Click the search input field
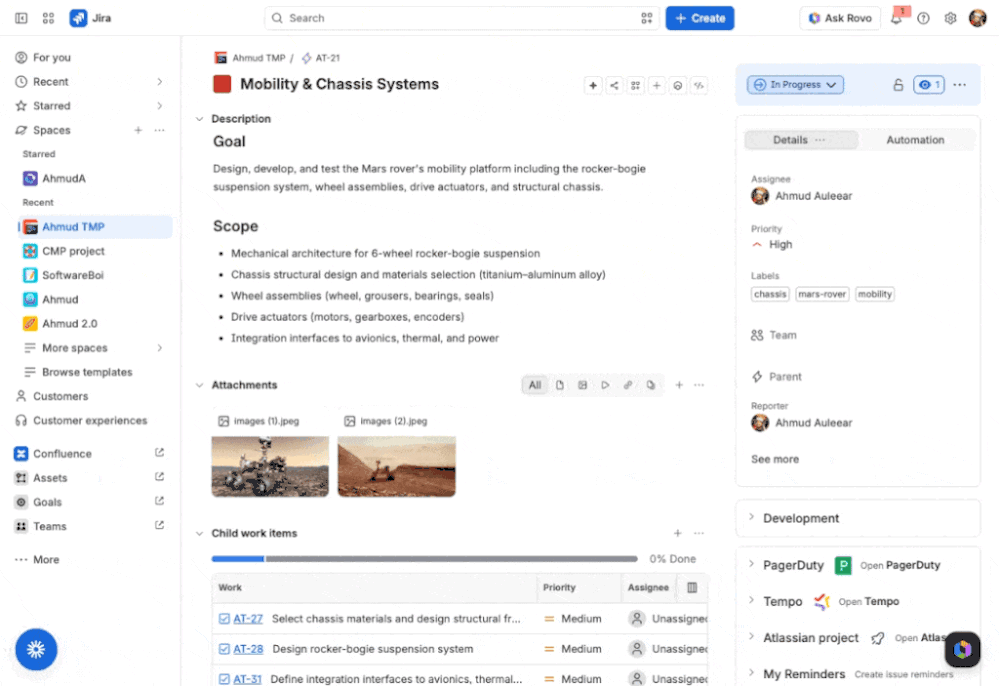 462,18
